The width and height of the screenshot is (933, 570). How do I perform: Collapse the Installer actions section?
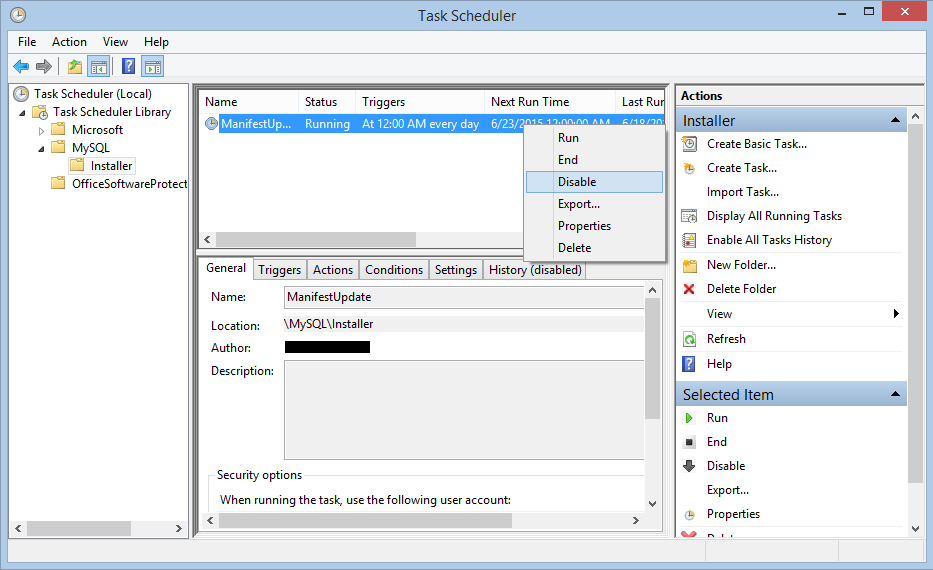(x=895, y=120)
